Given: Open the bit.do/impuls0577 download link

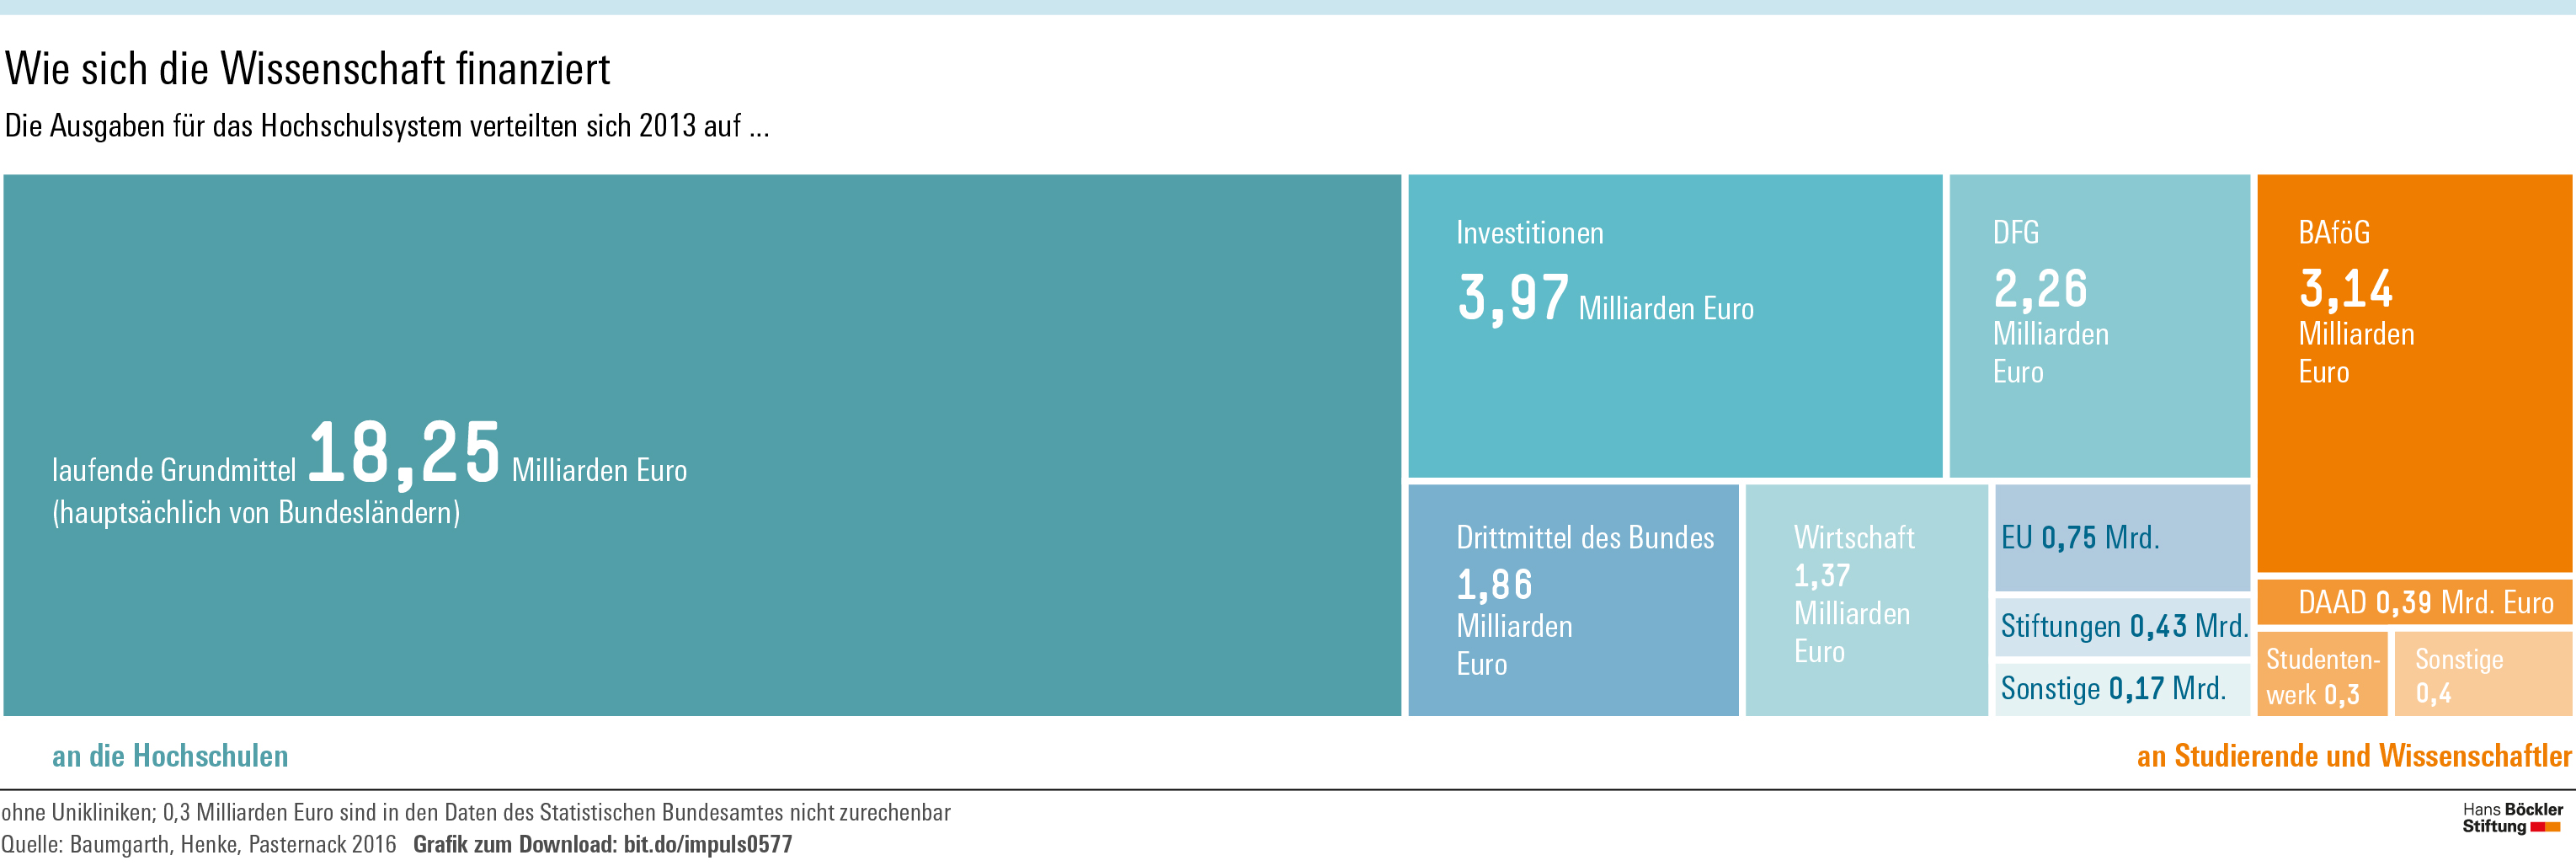Looking at the screenshot, I should [707, 844].
